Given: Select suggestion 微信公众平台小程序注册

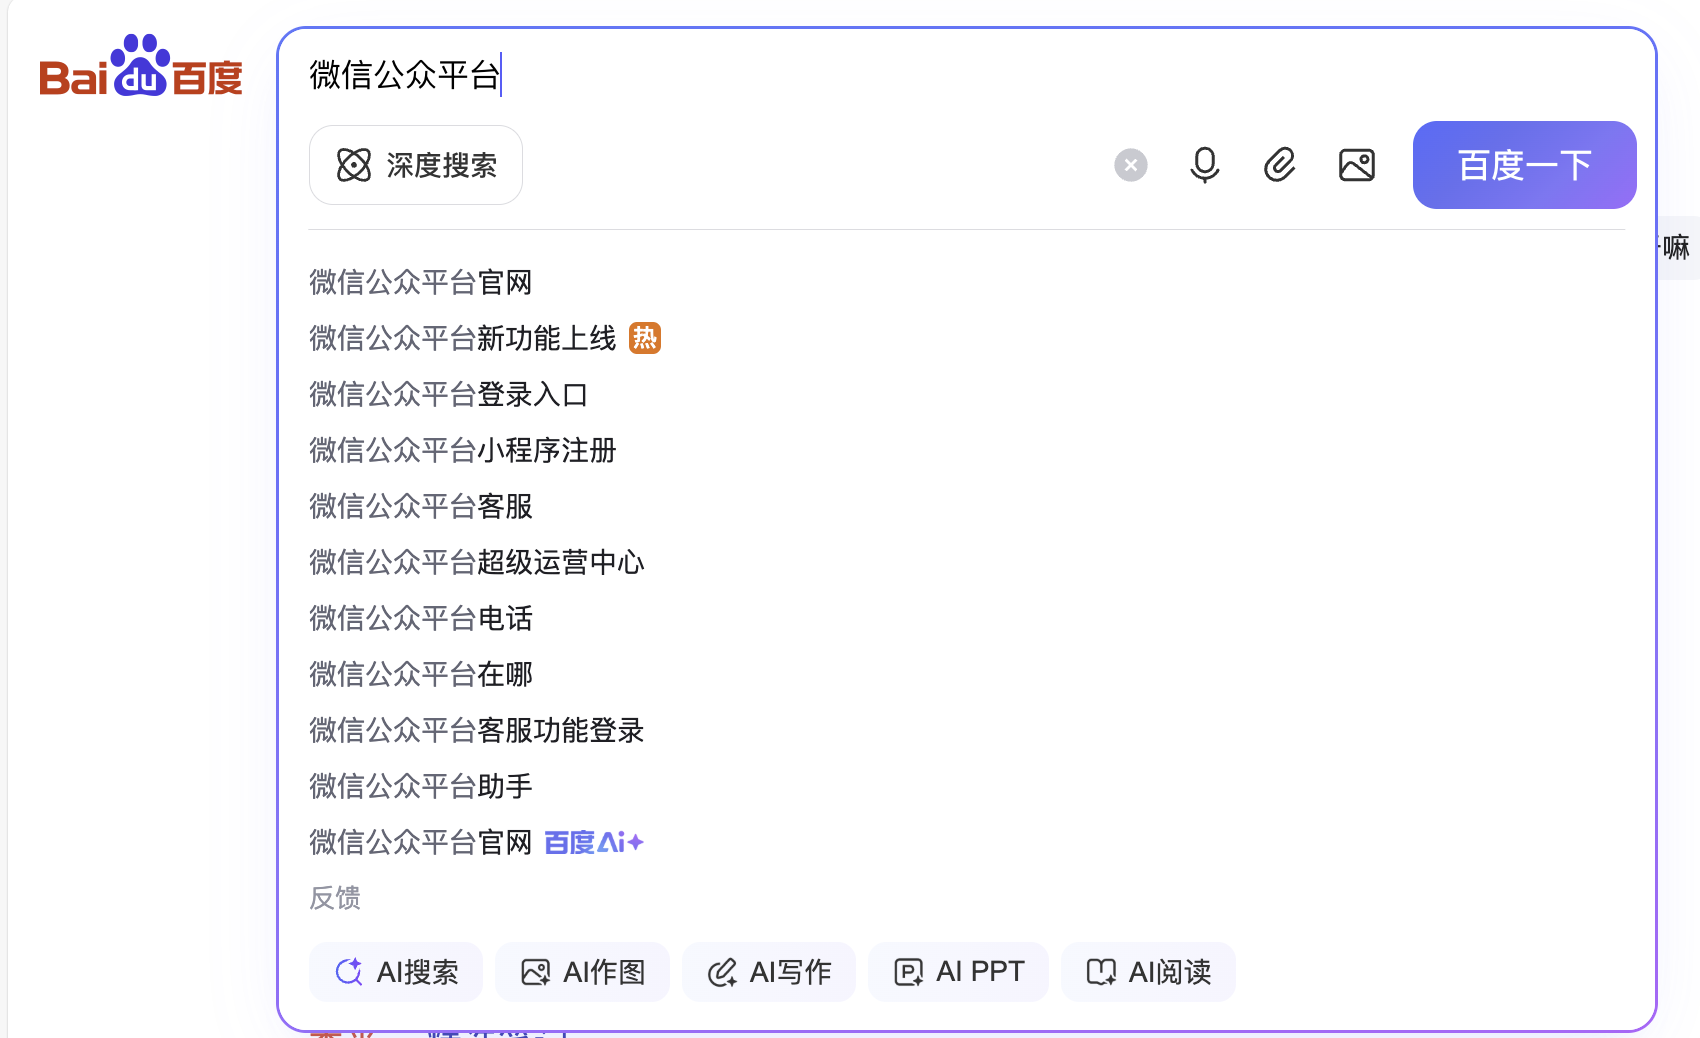Looking at the screenshot, I should (x=463, y=450).
